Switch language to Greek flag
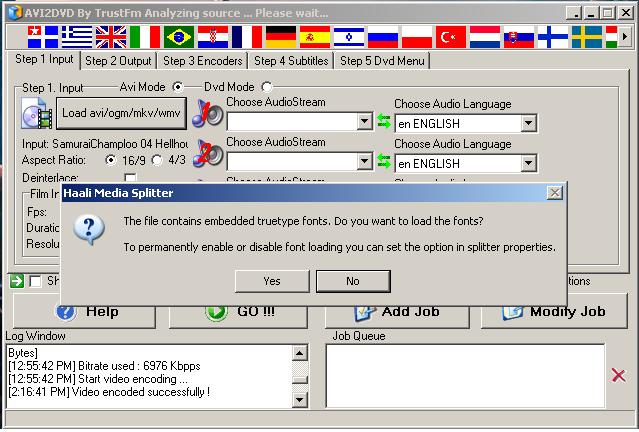The width and height of the screenshot is (639, 432). click(x=77, y=37)
